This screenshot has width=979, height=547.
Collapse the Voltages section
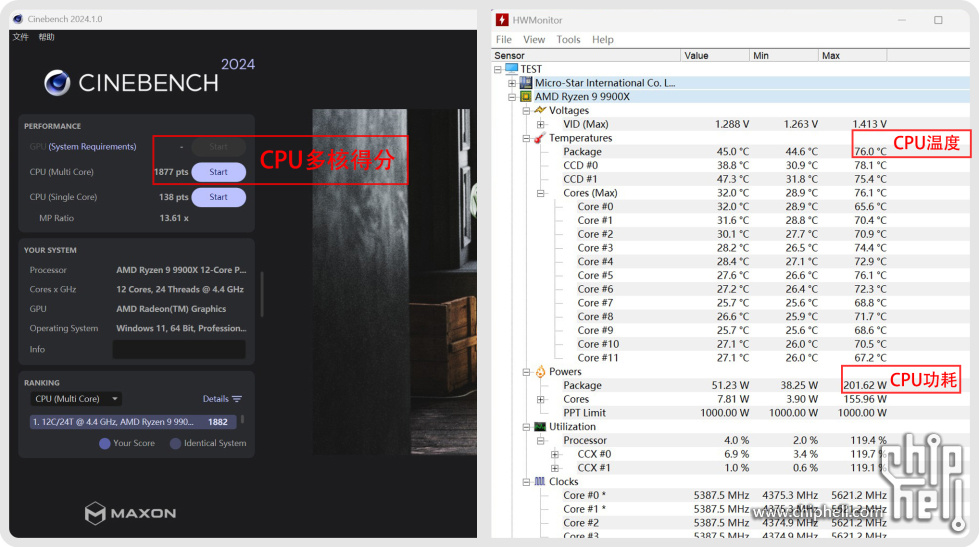click(x=526, y=111)
